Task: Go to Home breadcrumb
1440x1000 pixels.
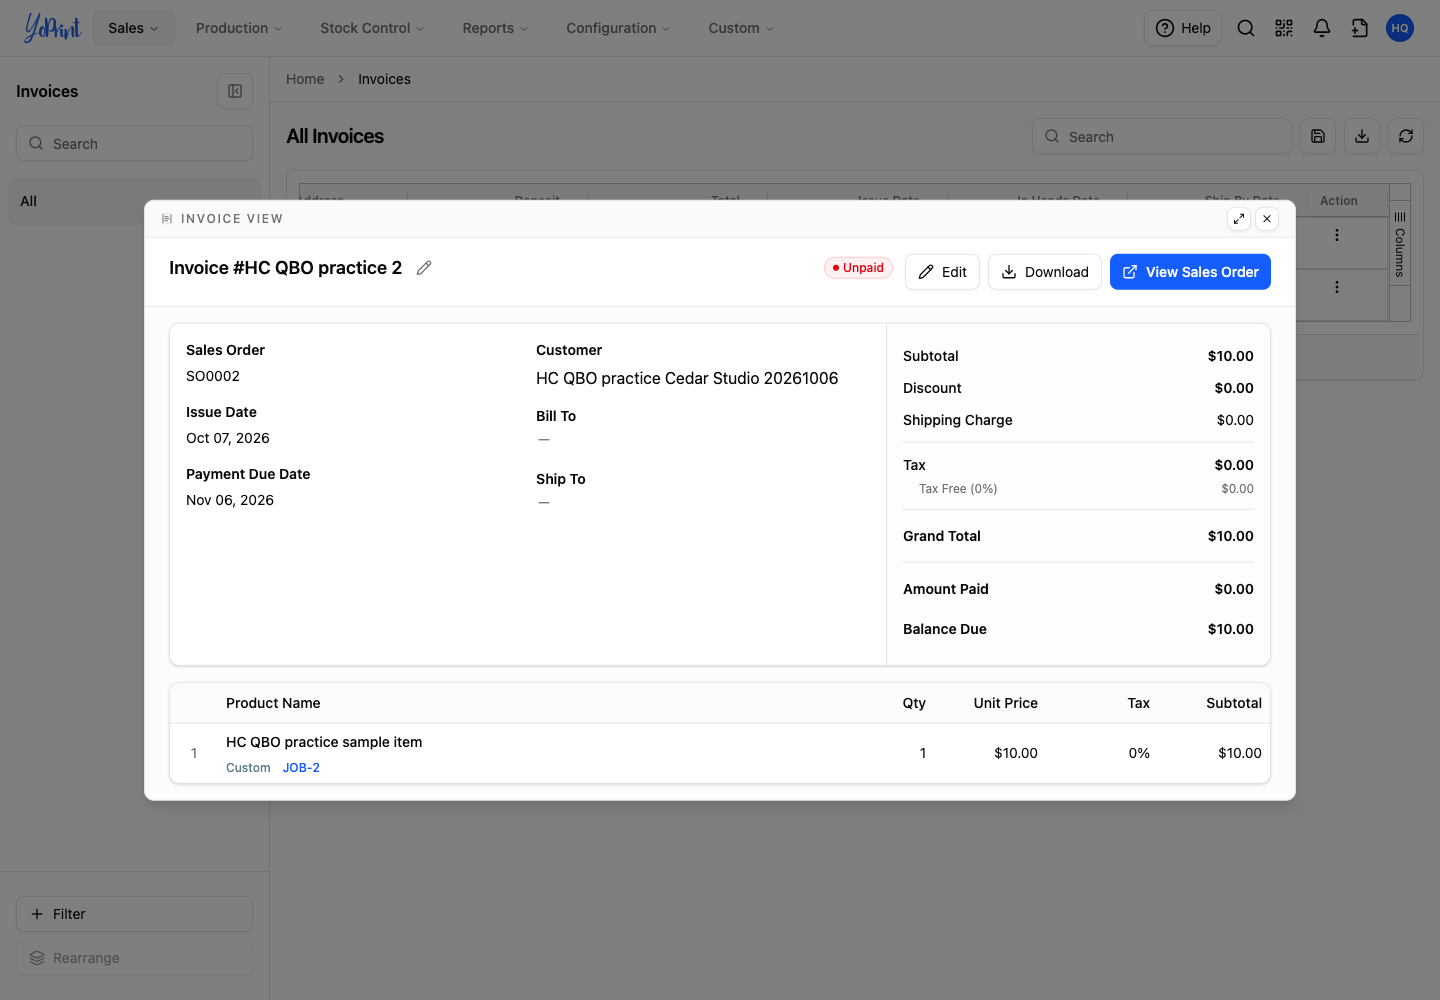Action: [305, 79]
